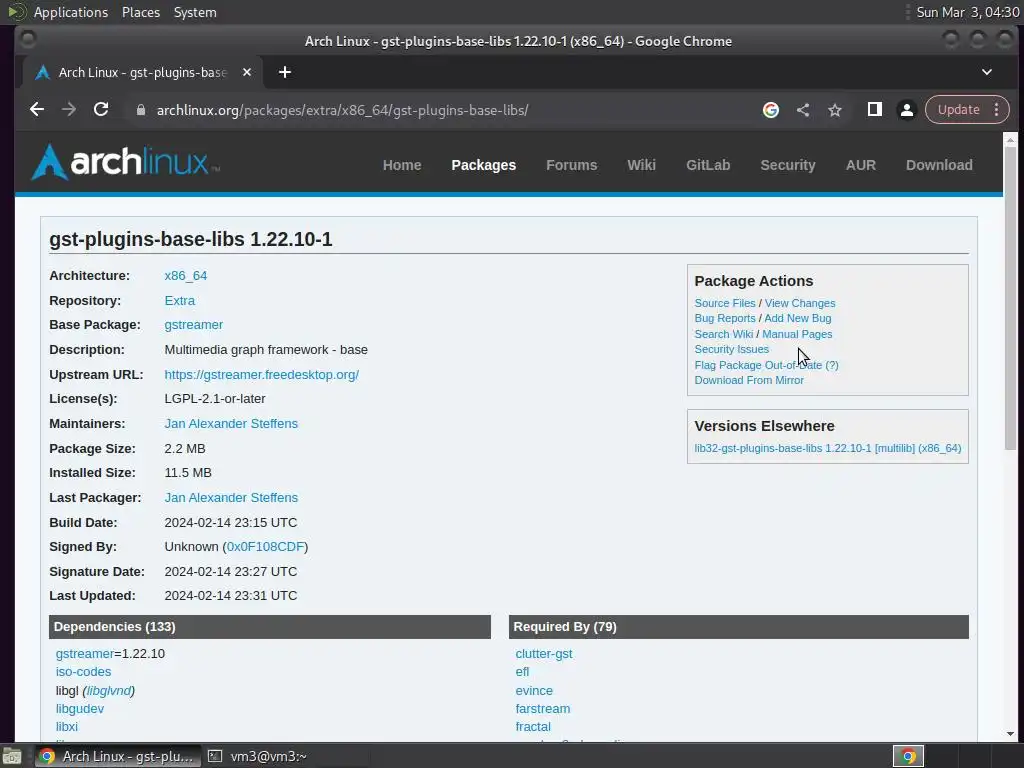Toggle Chrome side panel icon

tap(874, 110)
